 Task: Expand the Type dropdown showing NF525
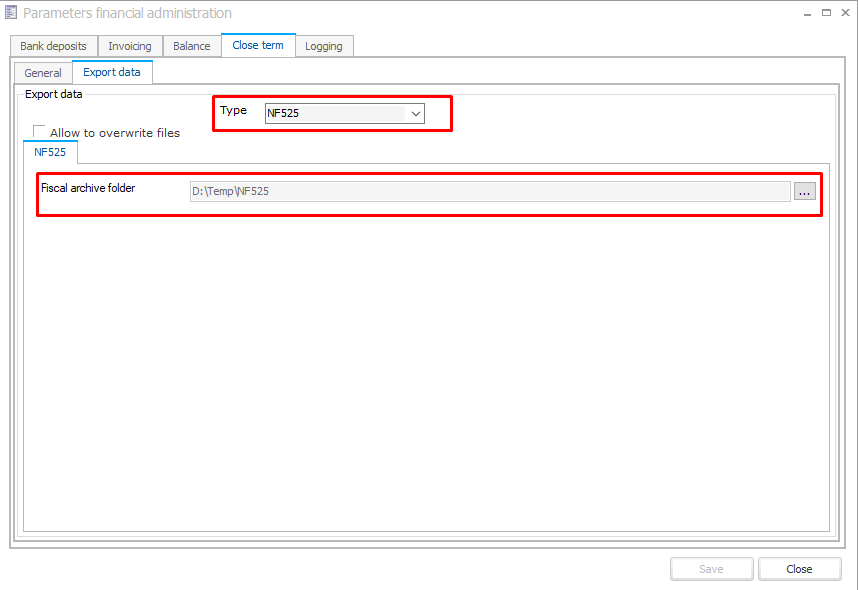(415, 114)
